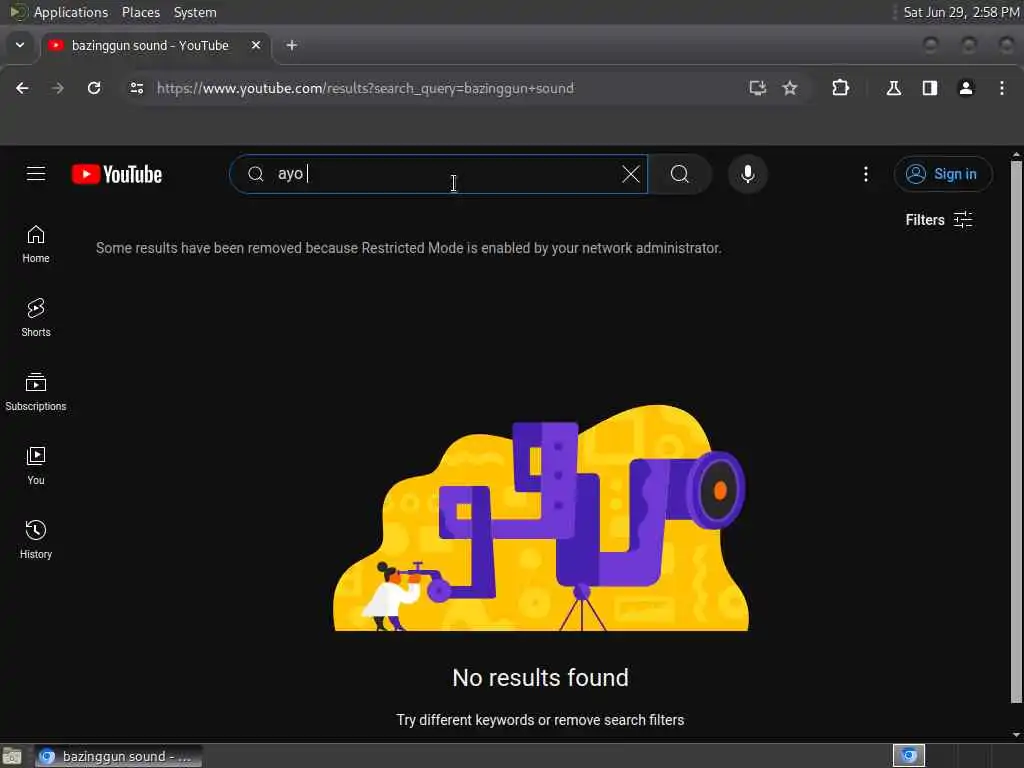This screenshot has height=768, width=1024.
Task: Open YouTube settings three-dot menu
Action: [866, 174]
